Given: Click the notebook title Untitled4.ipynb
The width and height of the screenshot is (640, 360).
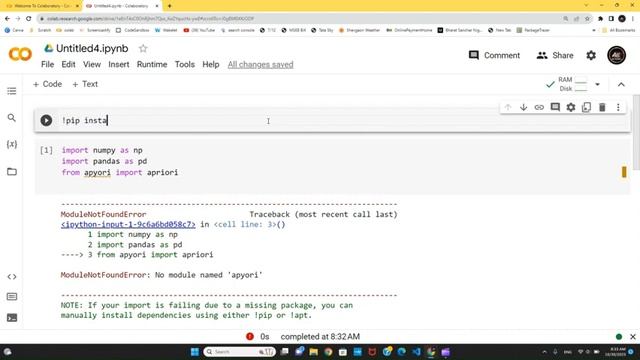Looking at the screenshot, I should [92, 49].
